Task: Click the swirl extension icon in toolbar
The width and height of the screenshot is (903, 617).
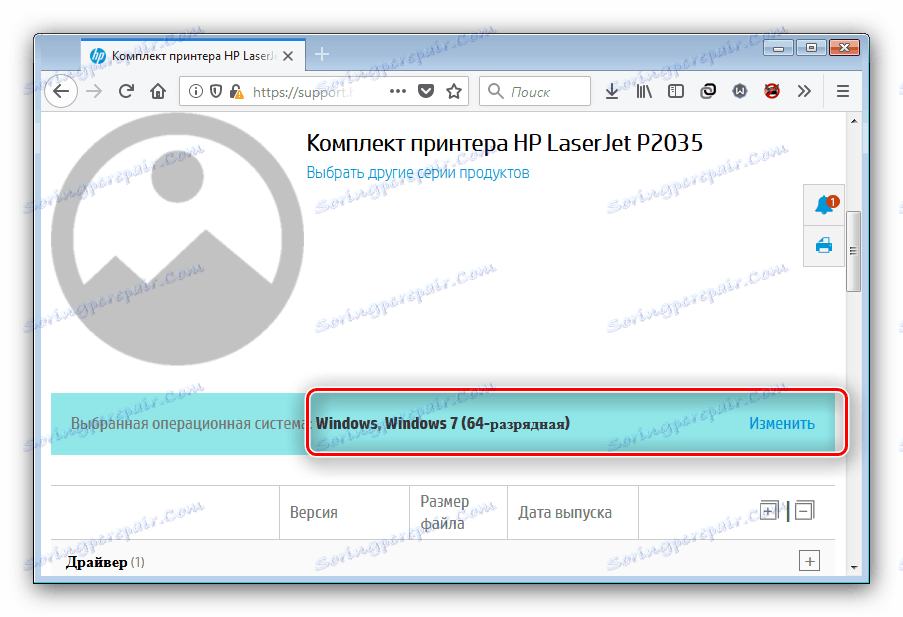Action: tap(708, 91)
